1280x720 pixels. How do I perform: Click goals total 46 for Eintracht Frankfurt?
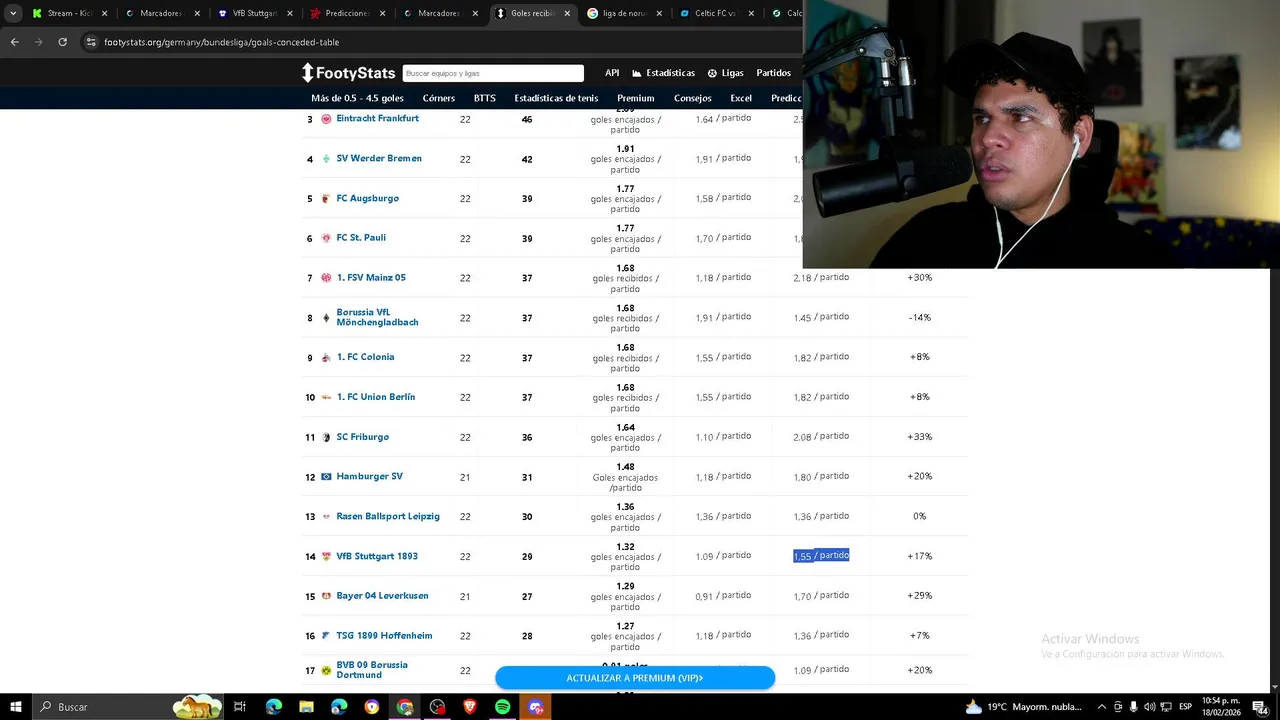[527, 119]
